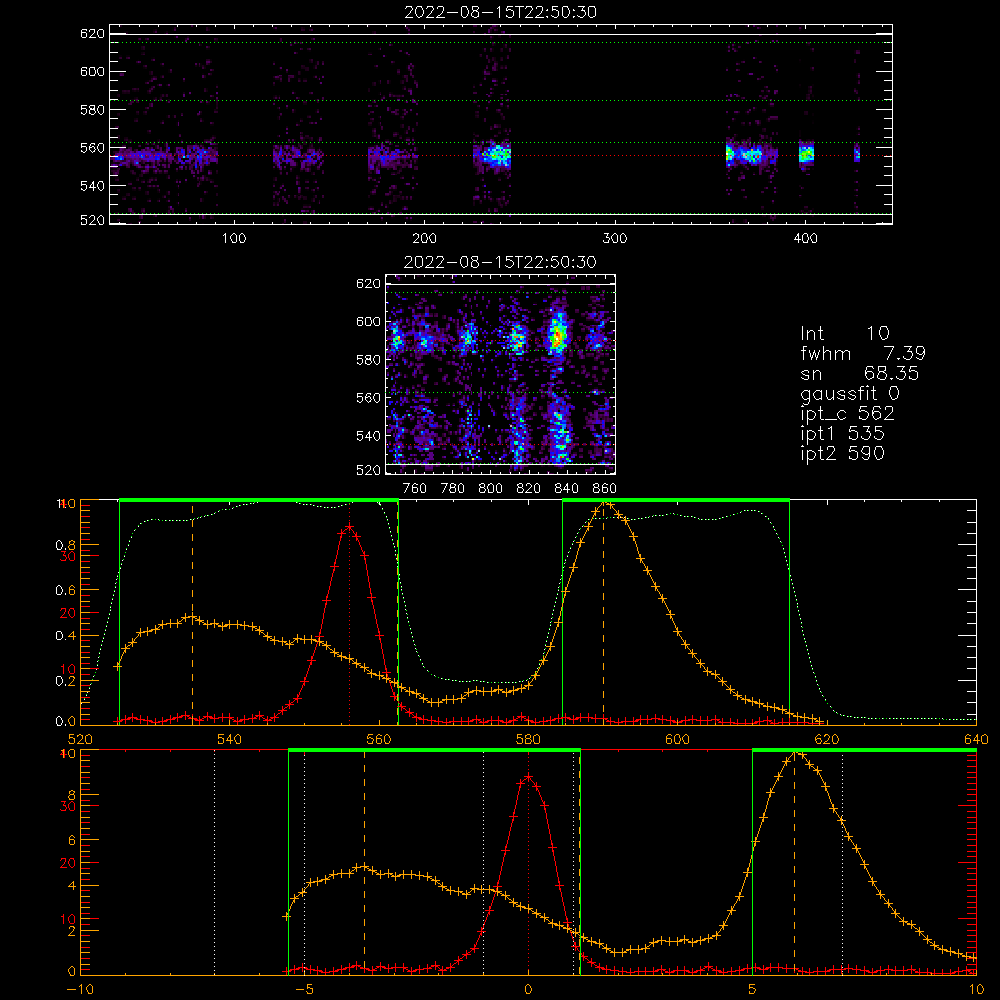The image size is (1000, 1000).
Task: Select the 'Int 10' readout
Action: 844,333
